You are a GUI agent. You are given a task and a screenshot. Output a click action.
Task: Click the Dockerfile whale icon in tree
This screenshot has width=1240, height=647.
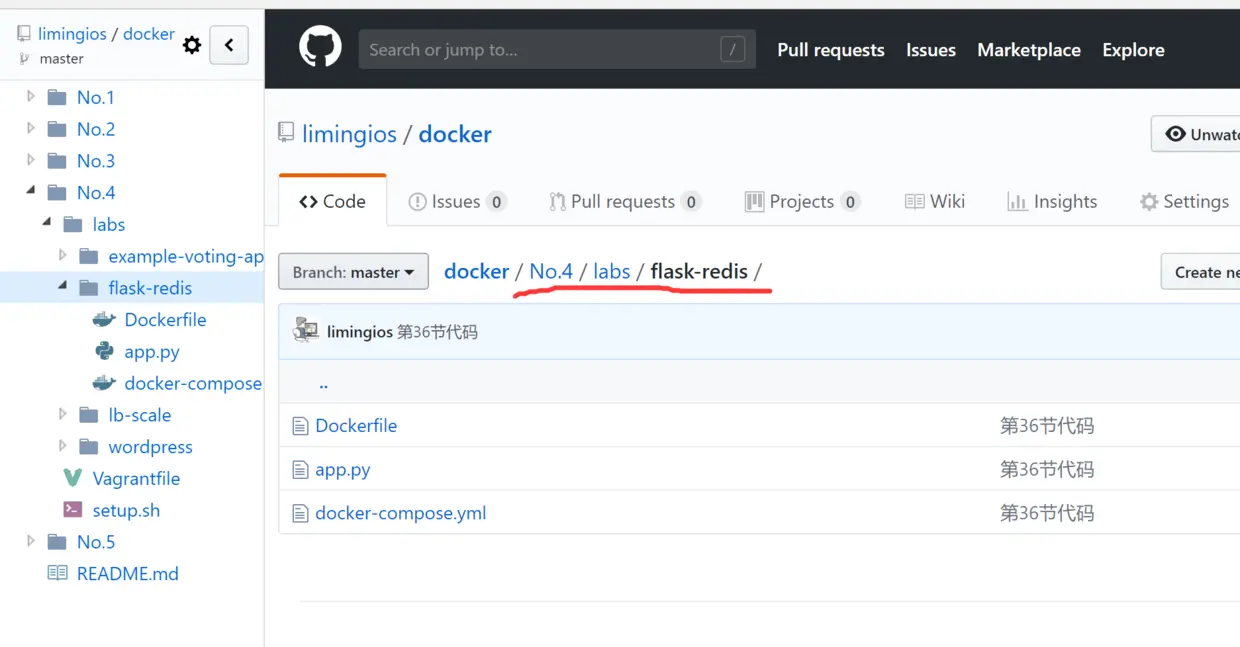point(104,320)
